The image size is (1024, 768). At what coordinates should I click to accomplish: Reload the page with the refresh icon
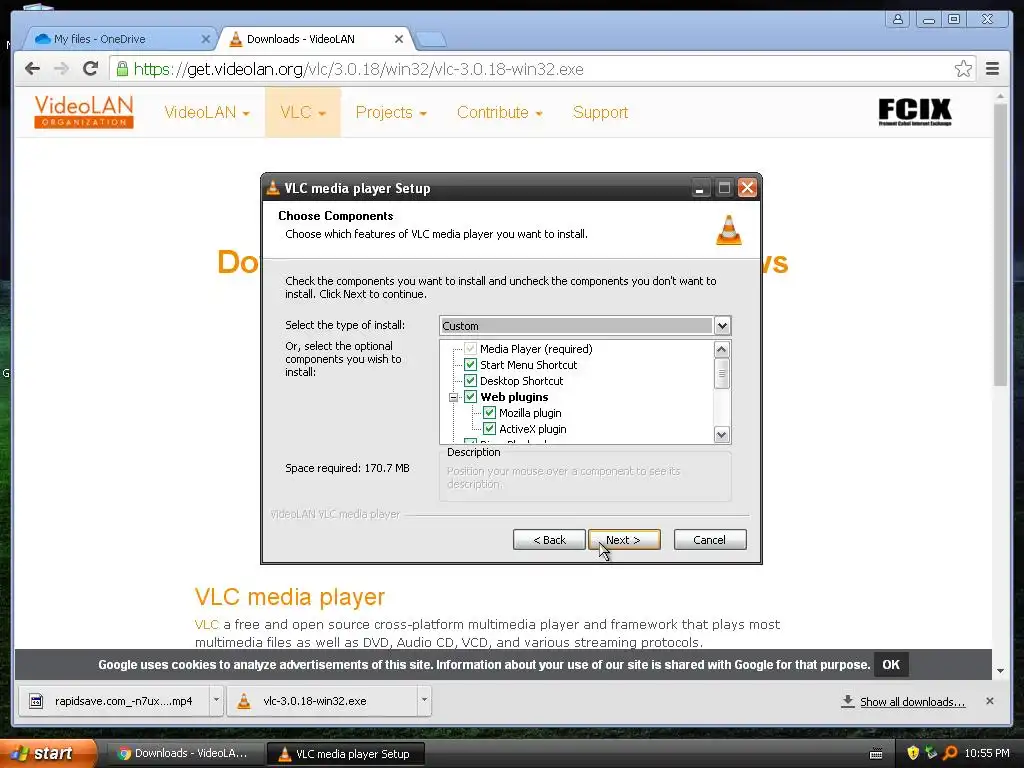click(x=90, y=69)
